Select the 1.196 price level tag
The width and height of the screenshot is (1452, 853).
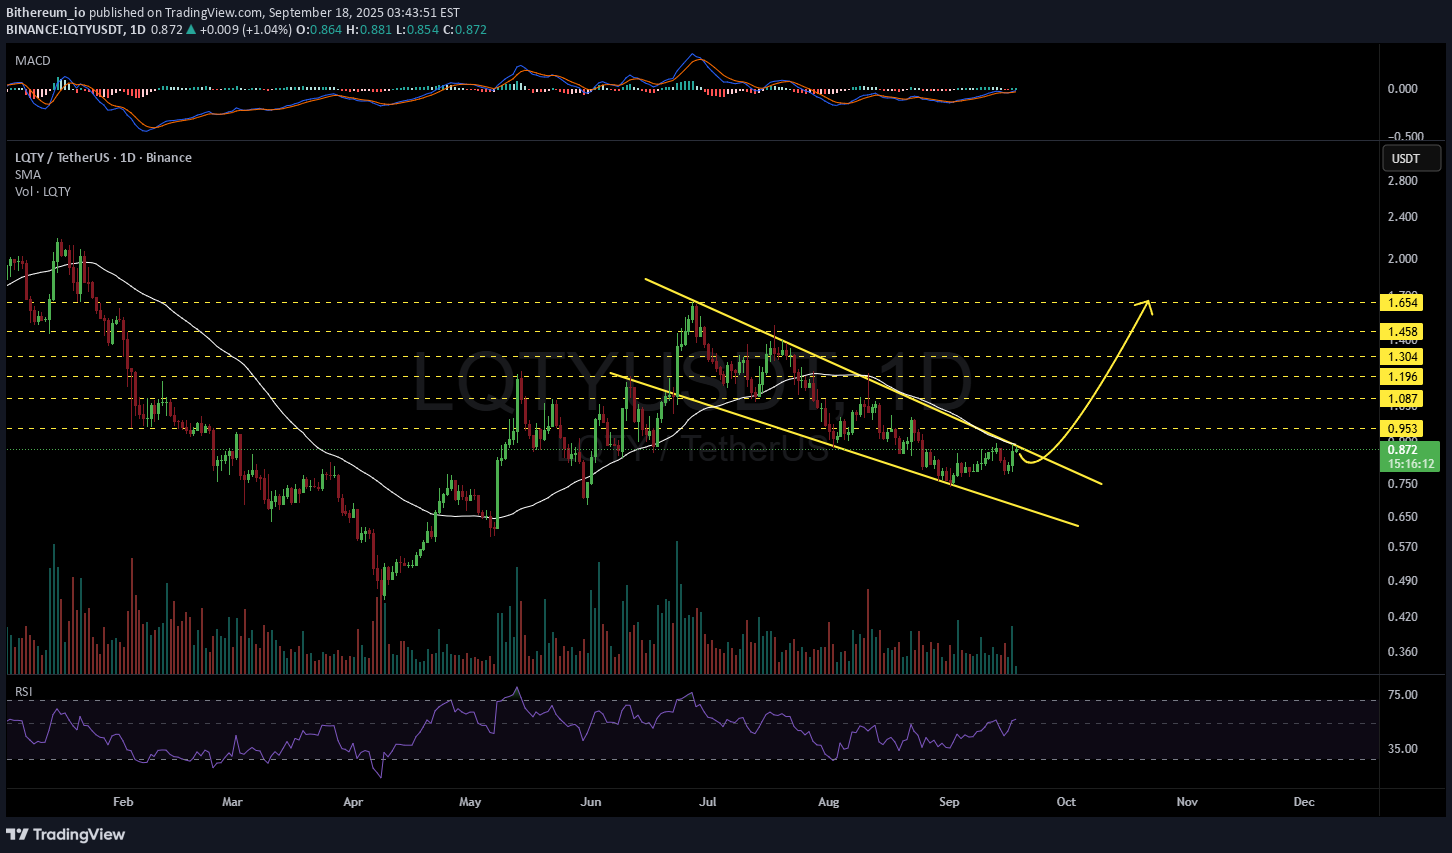pyautogui.click(x=1400, y=377)
